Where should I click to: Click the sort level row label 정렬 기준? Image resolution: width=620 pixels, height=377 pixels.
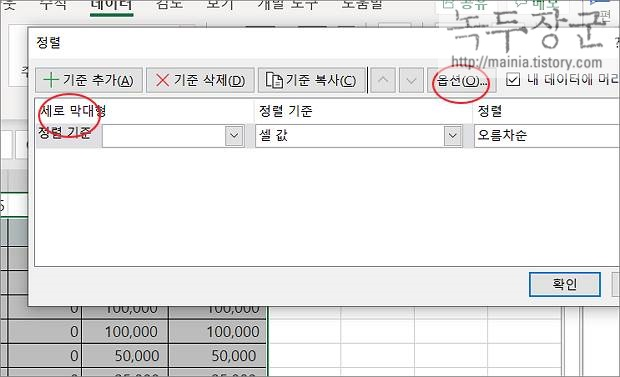coord(64,133)
